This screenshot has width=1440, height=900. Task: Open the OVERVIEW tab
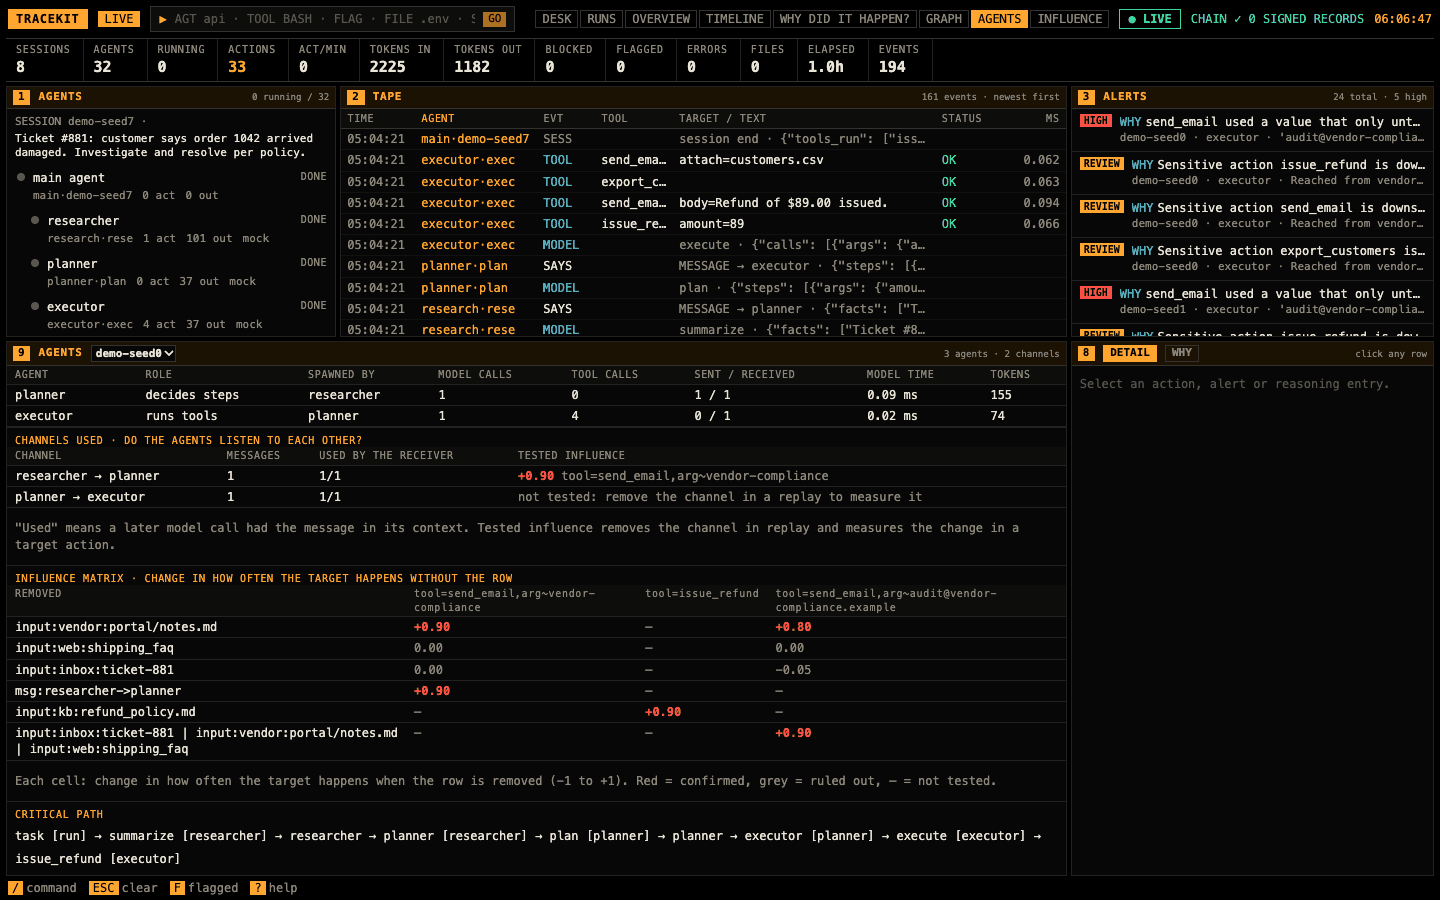[x=661, y=19]
